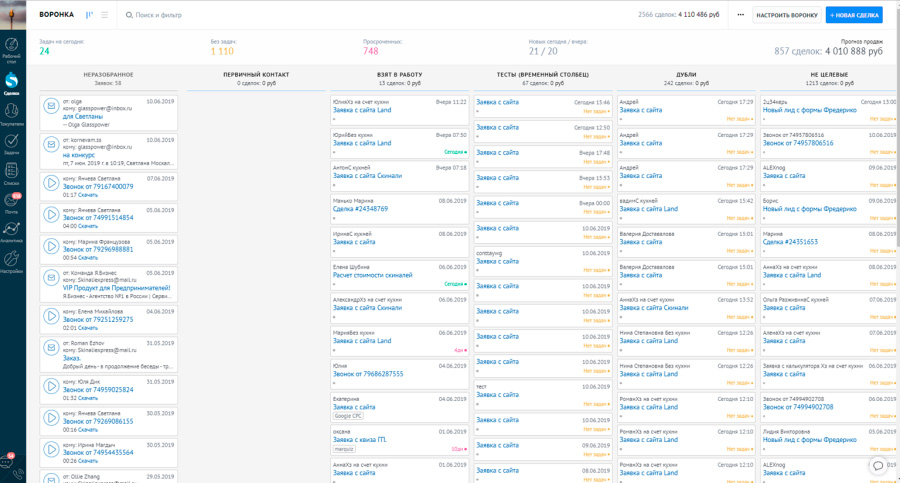Click overdue count 748
The width and height of the screenshot is (900, 483).
pyautogui.click(x=371, y=51)
